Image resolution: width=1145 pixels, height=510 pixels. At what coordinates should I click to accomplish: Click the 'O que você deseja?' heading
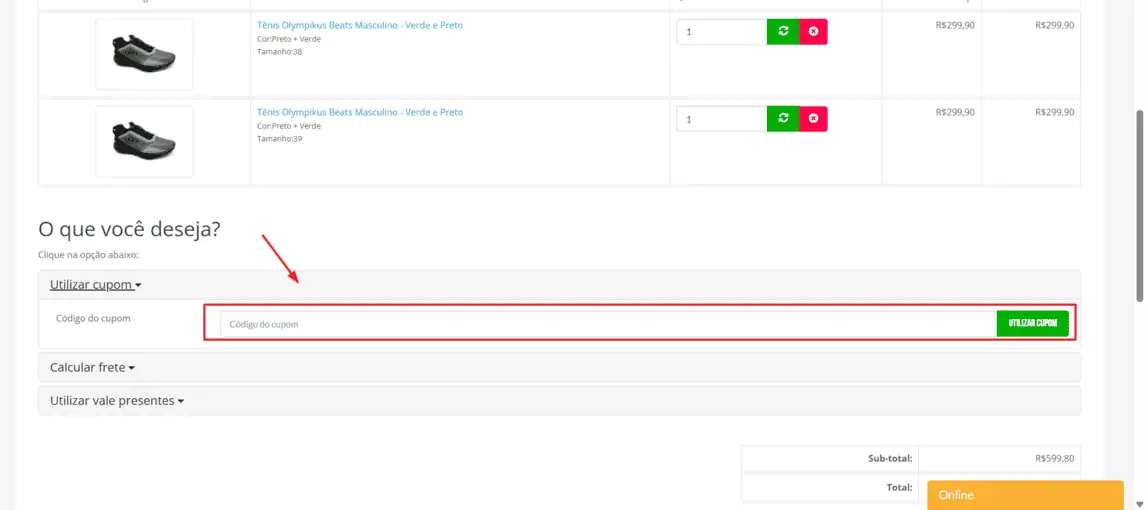(x=129, y=229)
